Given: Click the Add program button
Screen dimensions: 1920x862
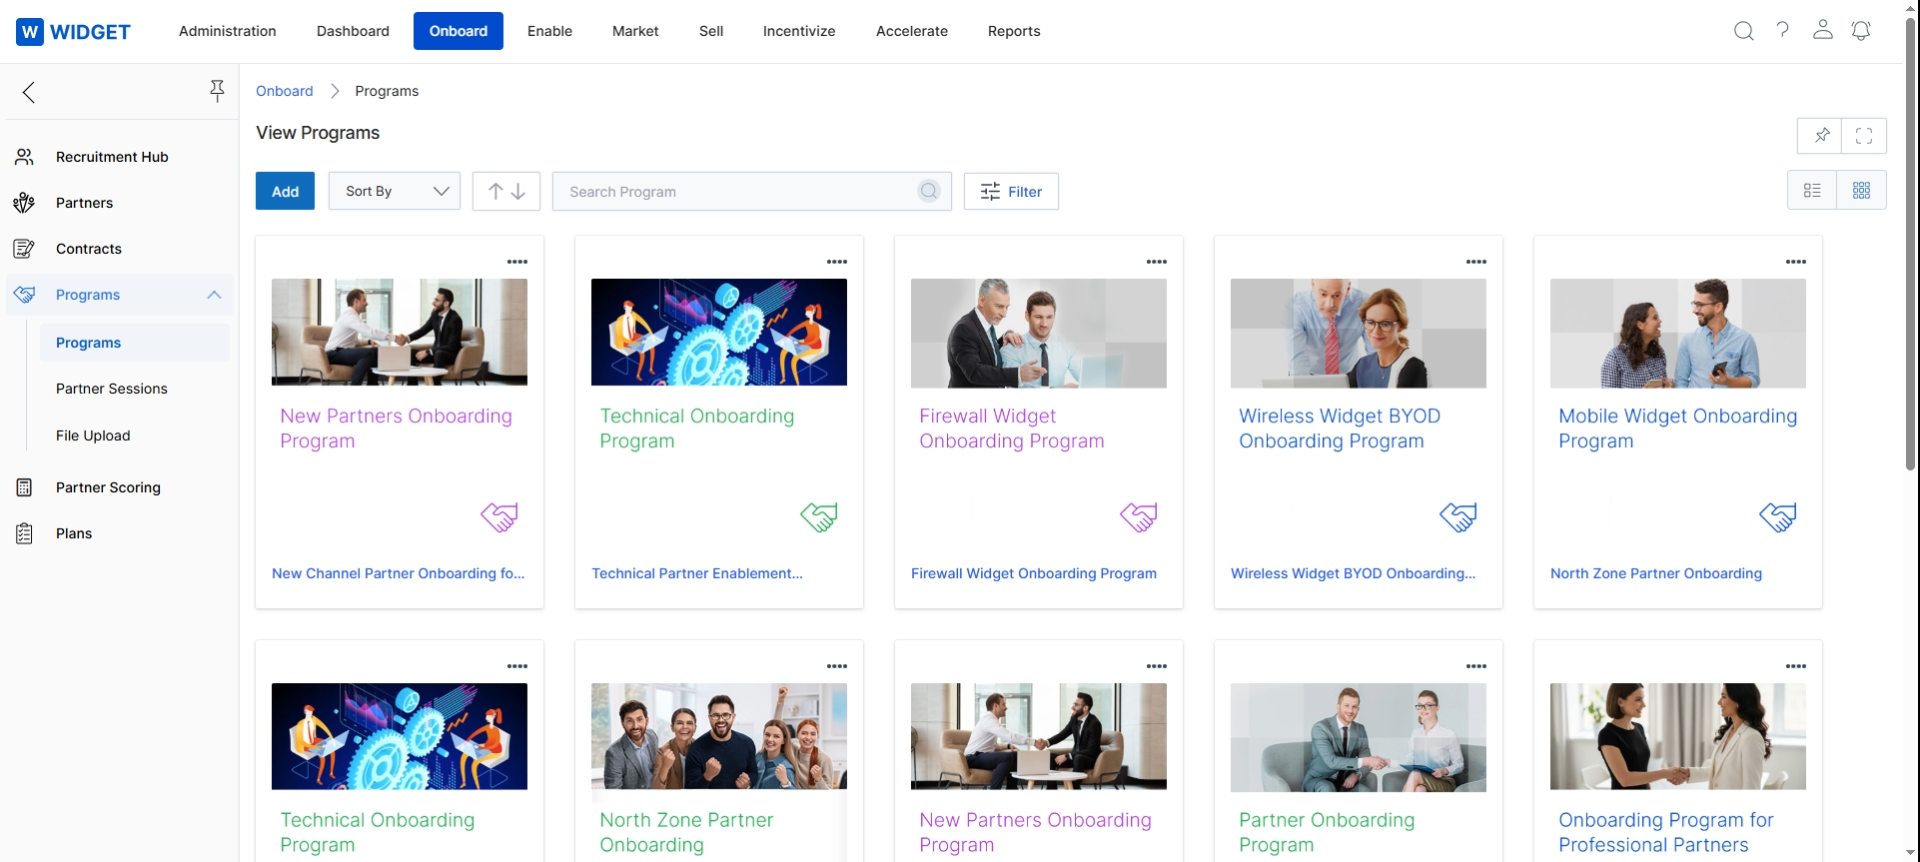Looking at the screenshot, I should (x=285, y=191).
